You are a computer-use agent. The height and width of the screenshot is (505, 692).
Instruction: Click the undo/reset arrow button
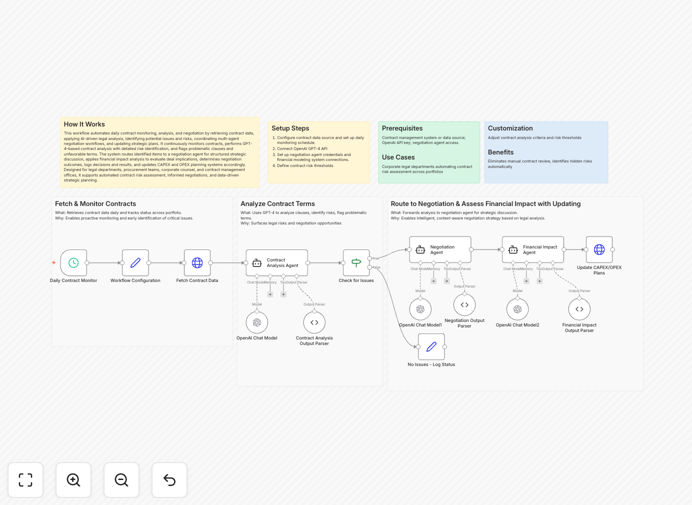click(169, 480)
